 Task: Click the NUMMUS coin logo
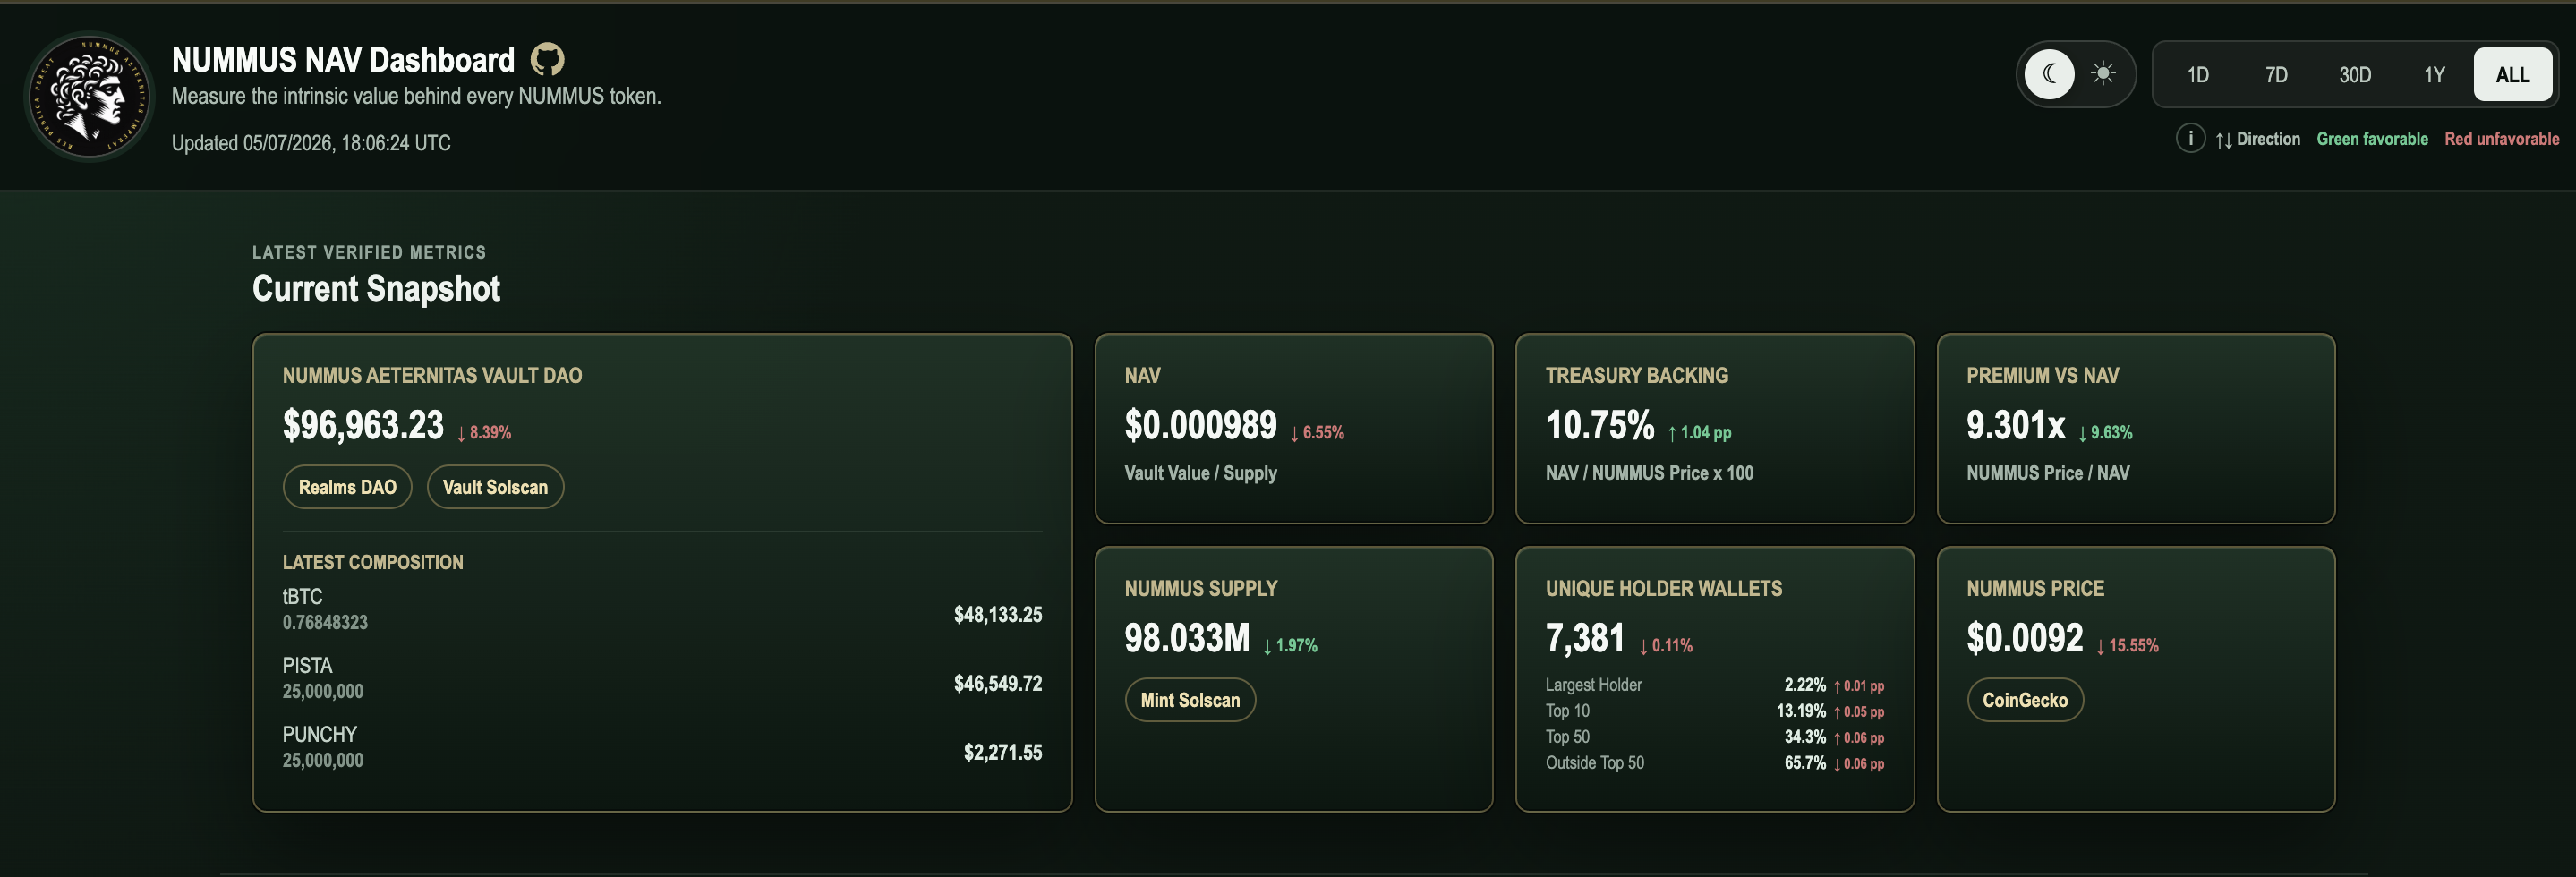coord(90,96)
